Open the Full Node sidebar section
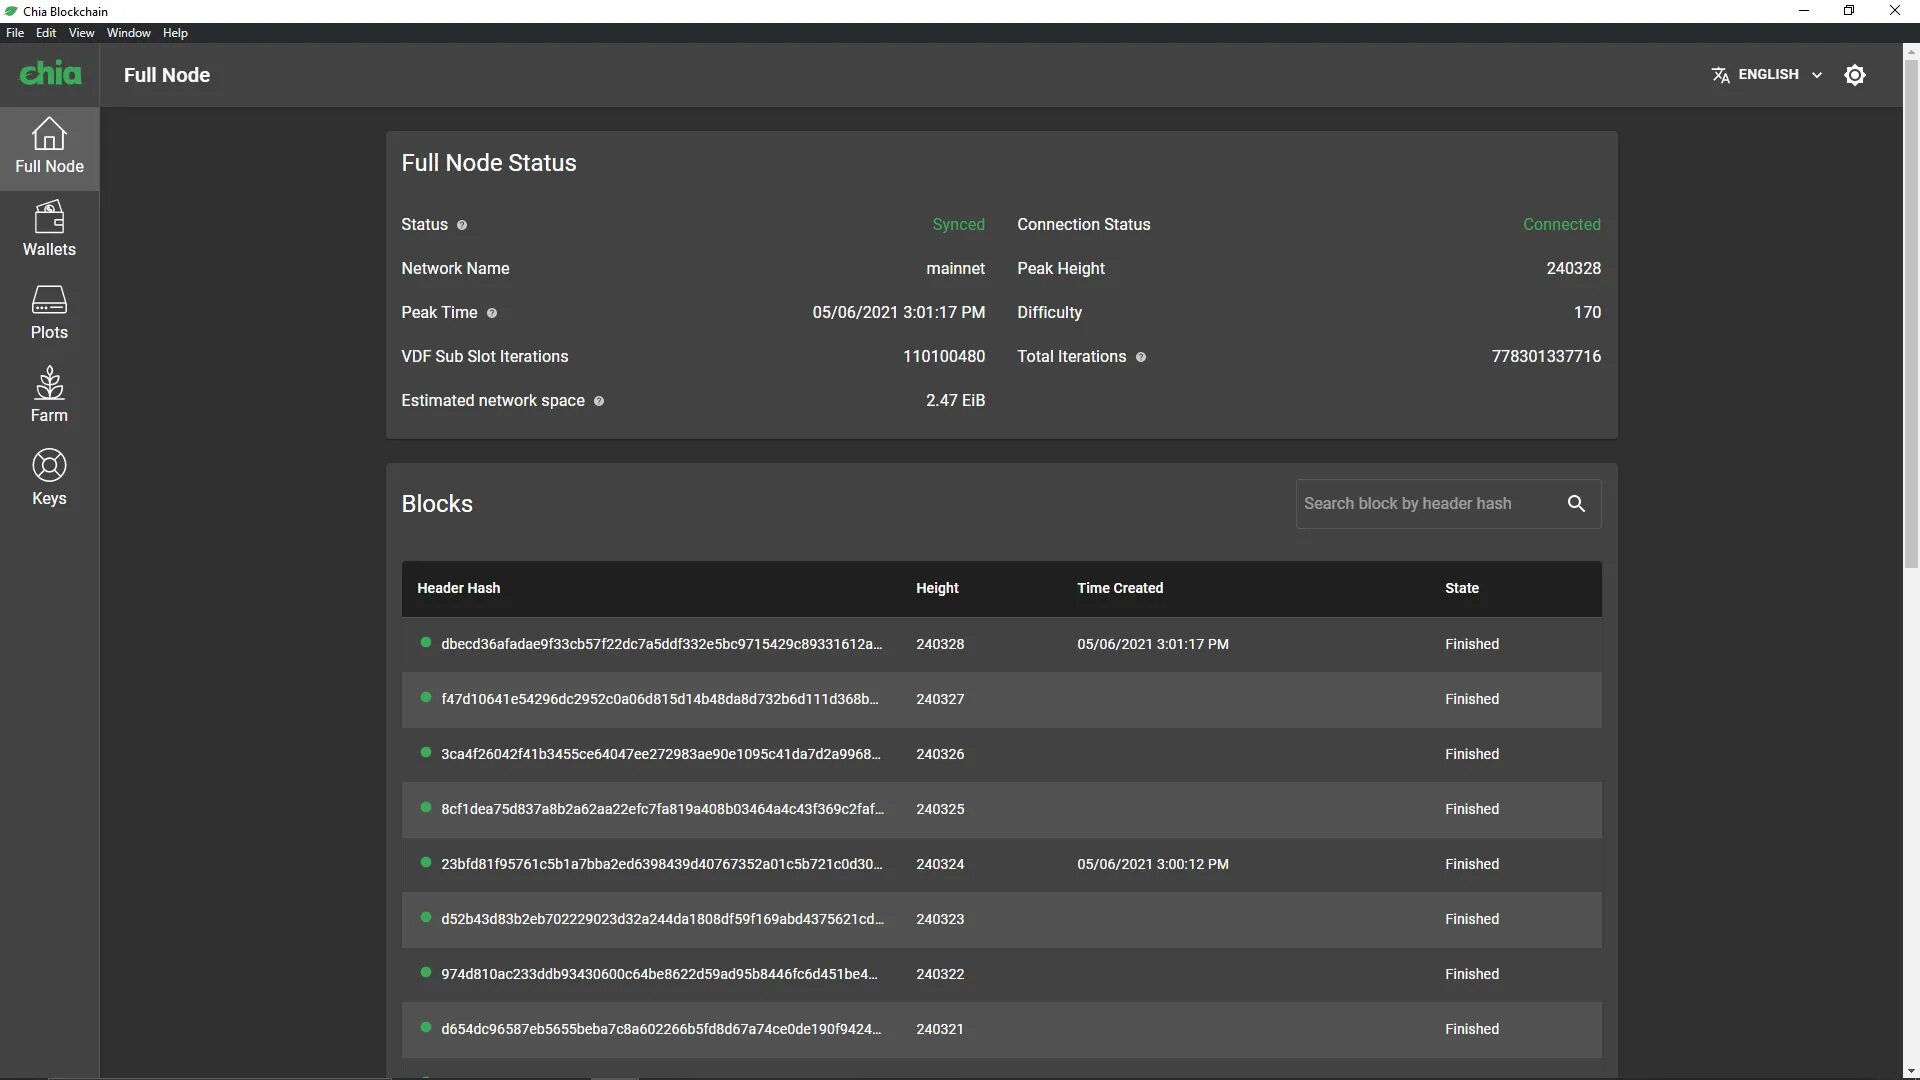This screenshot has height=1080, width=1920. click(49, 148)
